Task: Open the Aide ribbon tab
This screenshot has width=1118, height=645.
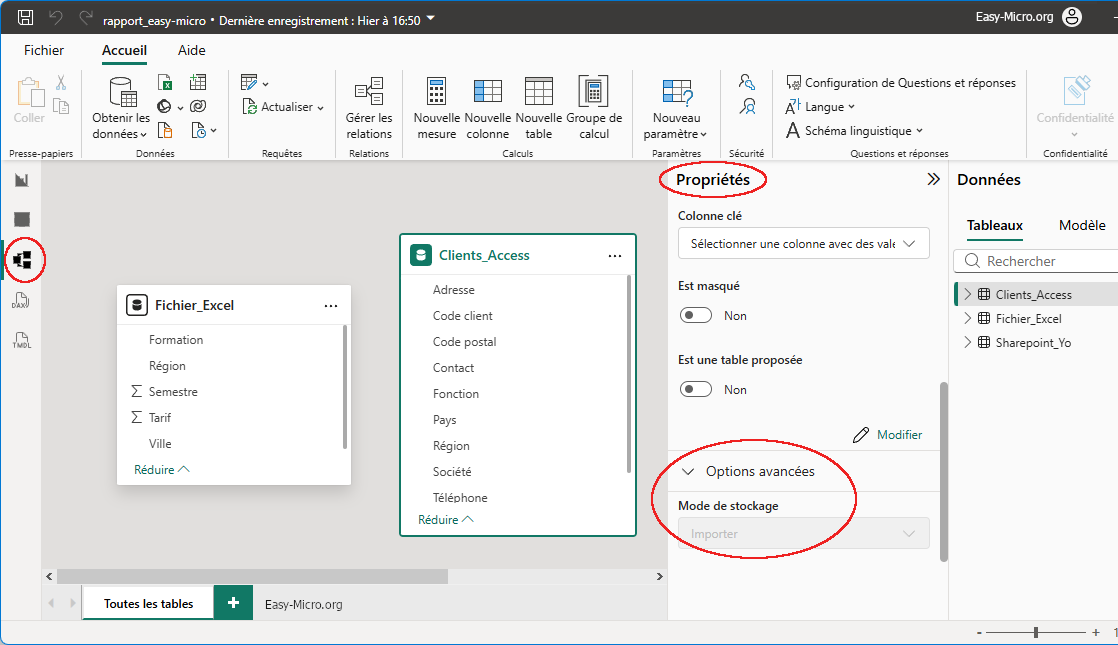Action: click(x=191, y=50)
